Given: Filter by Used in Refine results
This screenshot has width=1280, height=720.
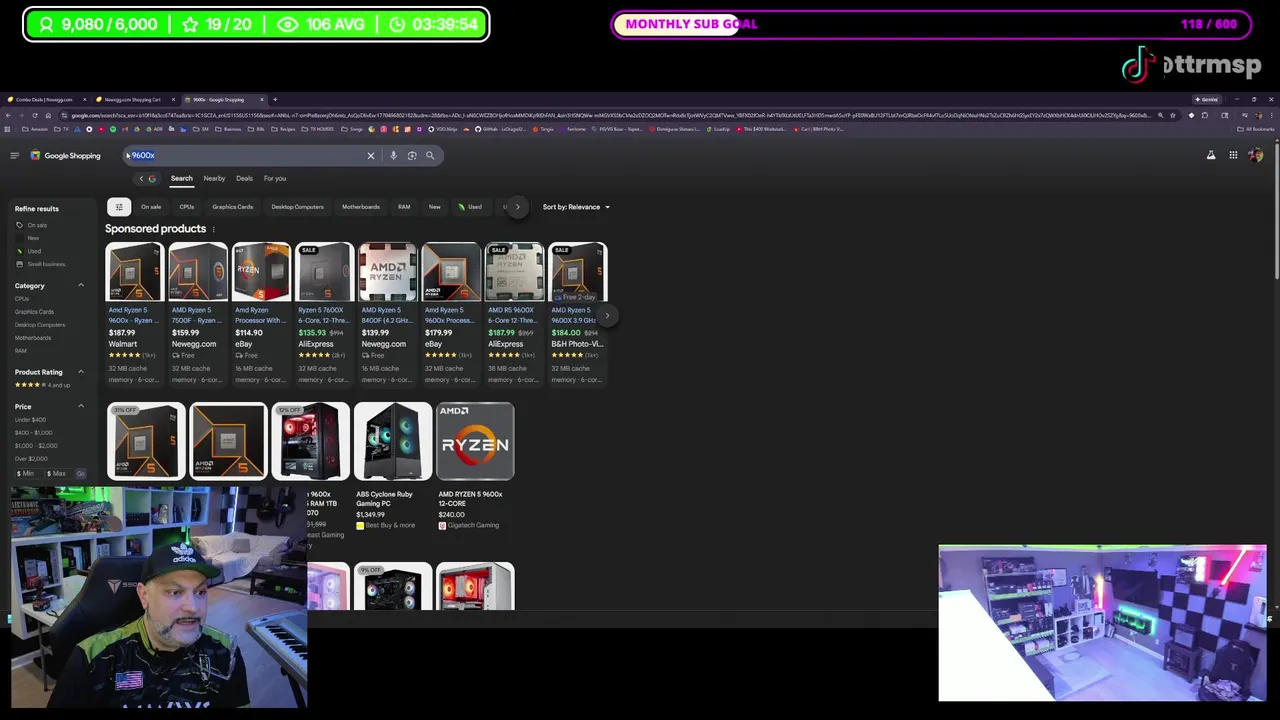Looking at the screenshot, I should [x=29, y=251].
